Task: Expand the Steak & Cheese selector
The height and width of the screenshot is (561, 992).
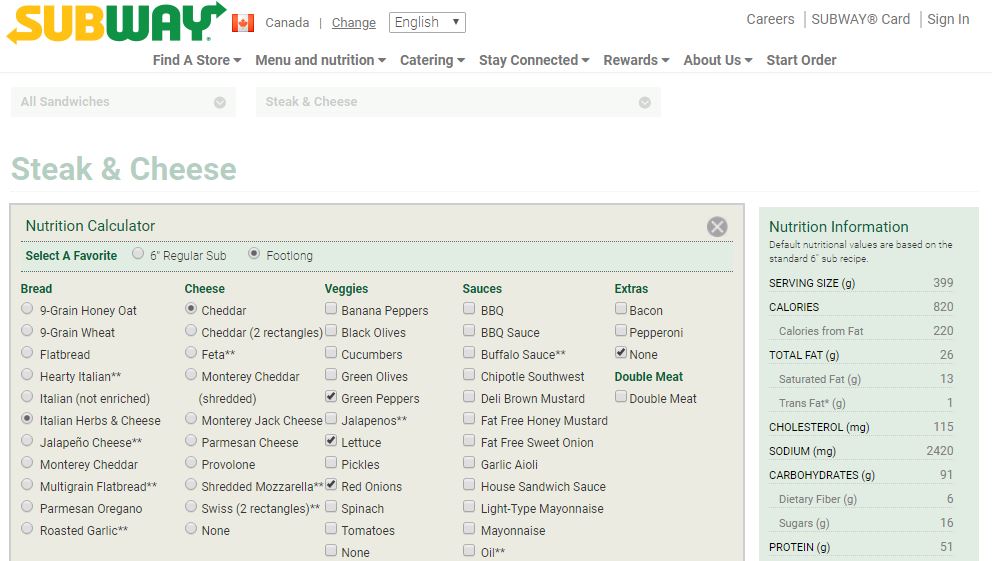Action: [458, 102]
